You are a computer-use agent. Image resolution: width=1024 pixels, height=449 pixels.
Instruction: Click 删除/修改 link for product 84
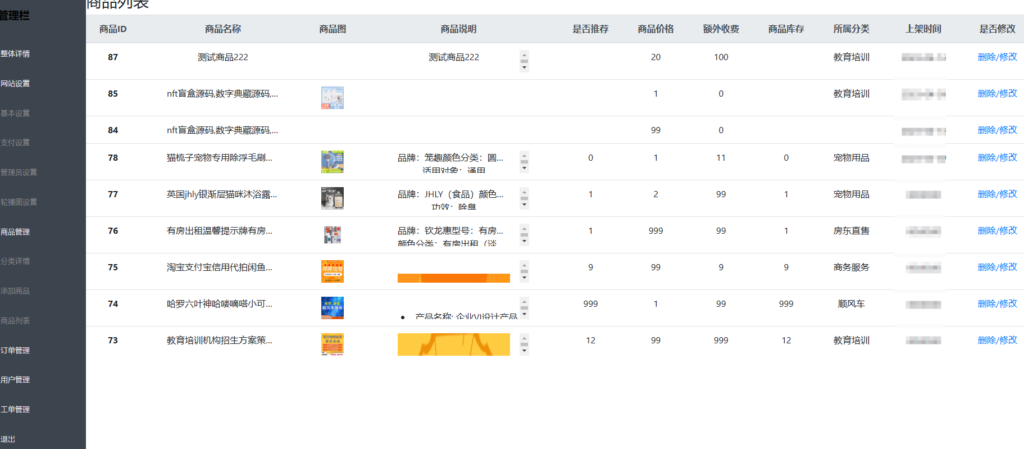[997, 130]
